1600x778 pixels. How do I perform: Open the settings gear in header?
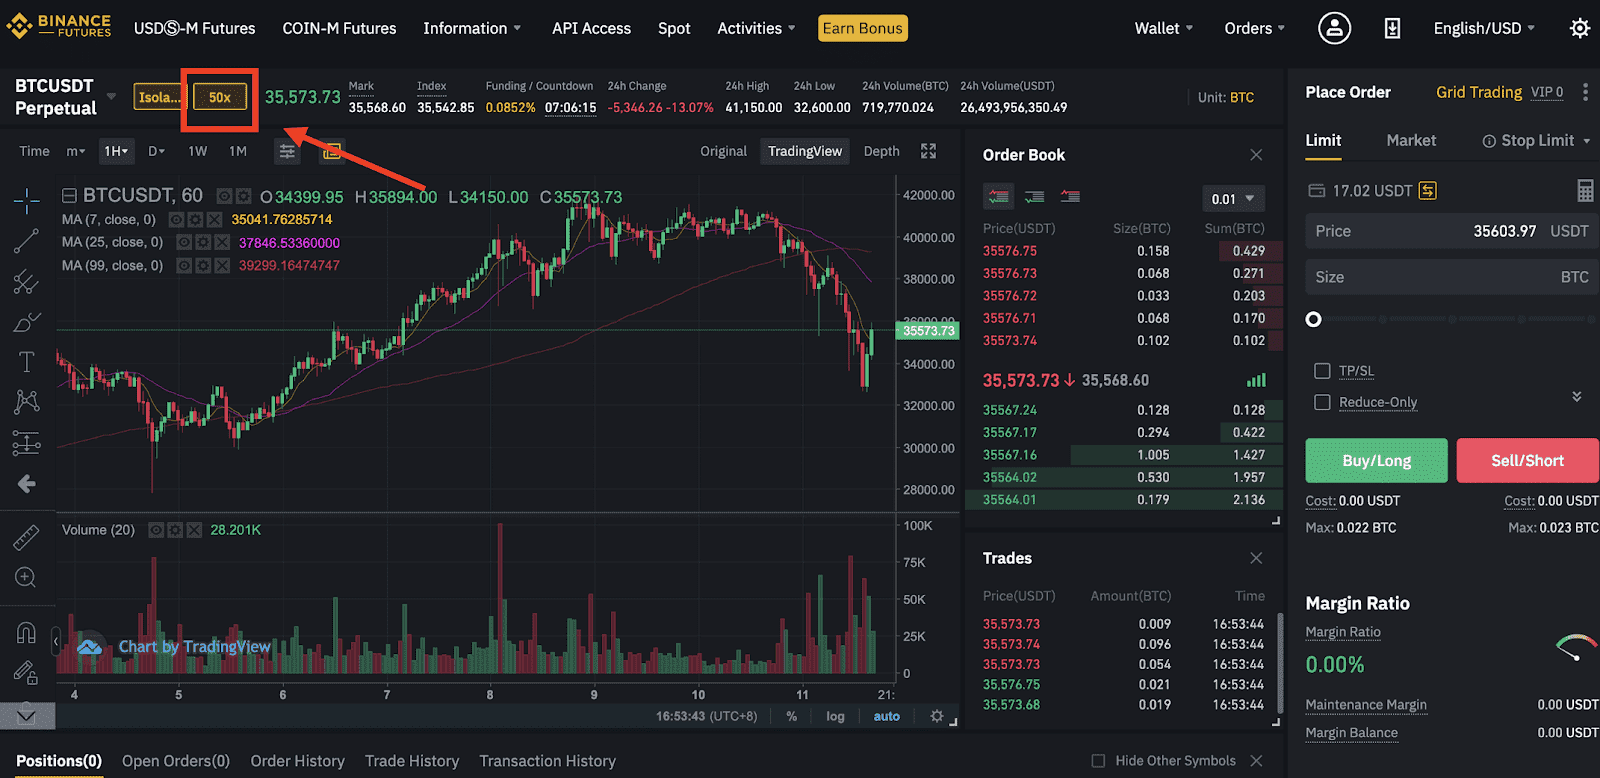coord(1580,28)
